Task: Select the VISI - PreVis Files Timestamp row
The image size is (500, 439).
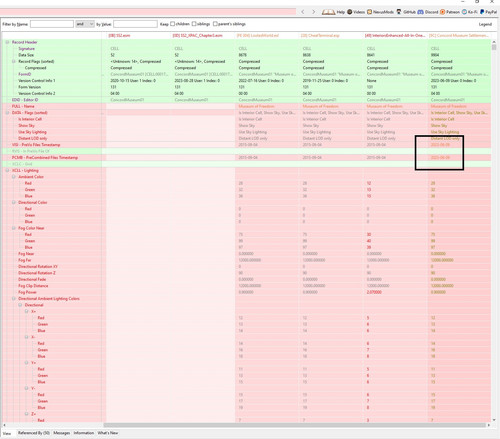Action: (x=246, y=145)
